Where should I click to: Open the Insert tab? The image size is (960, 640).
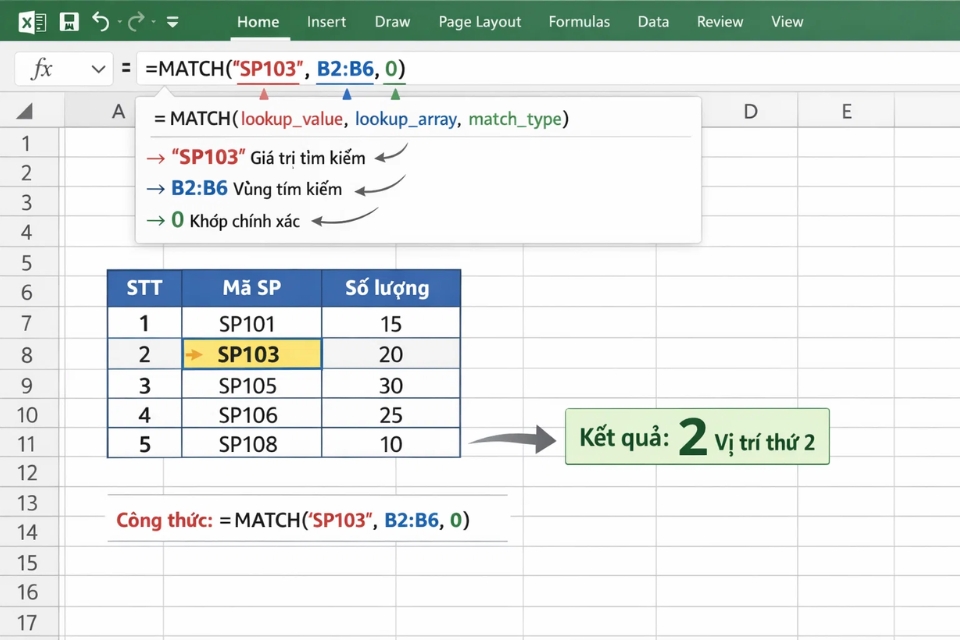click(x=326, y=21)
